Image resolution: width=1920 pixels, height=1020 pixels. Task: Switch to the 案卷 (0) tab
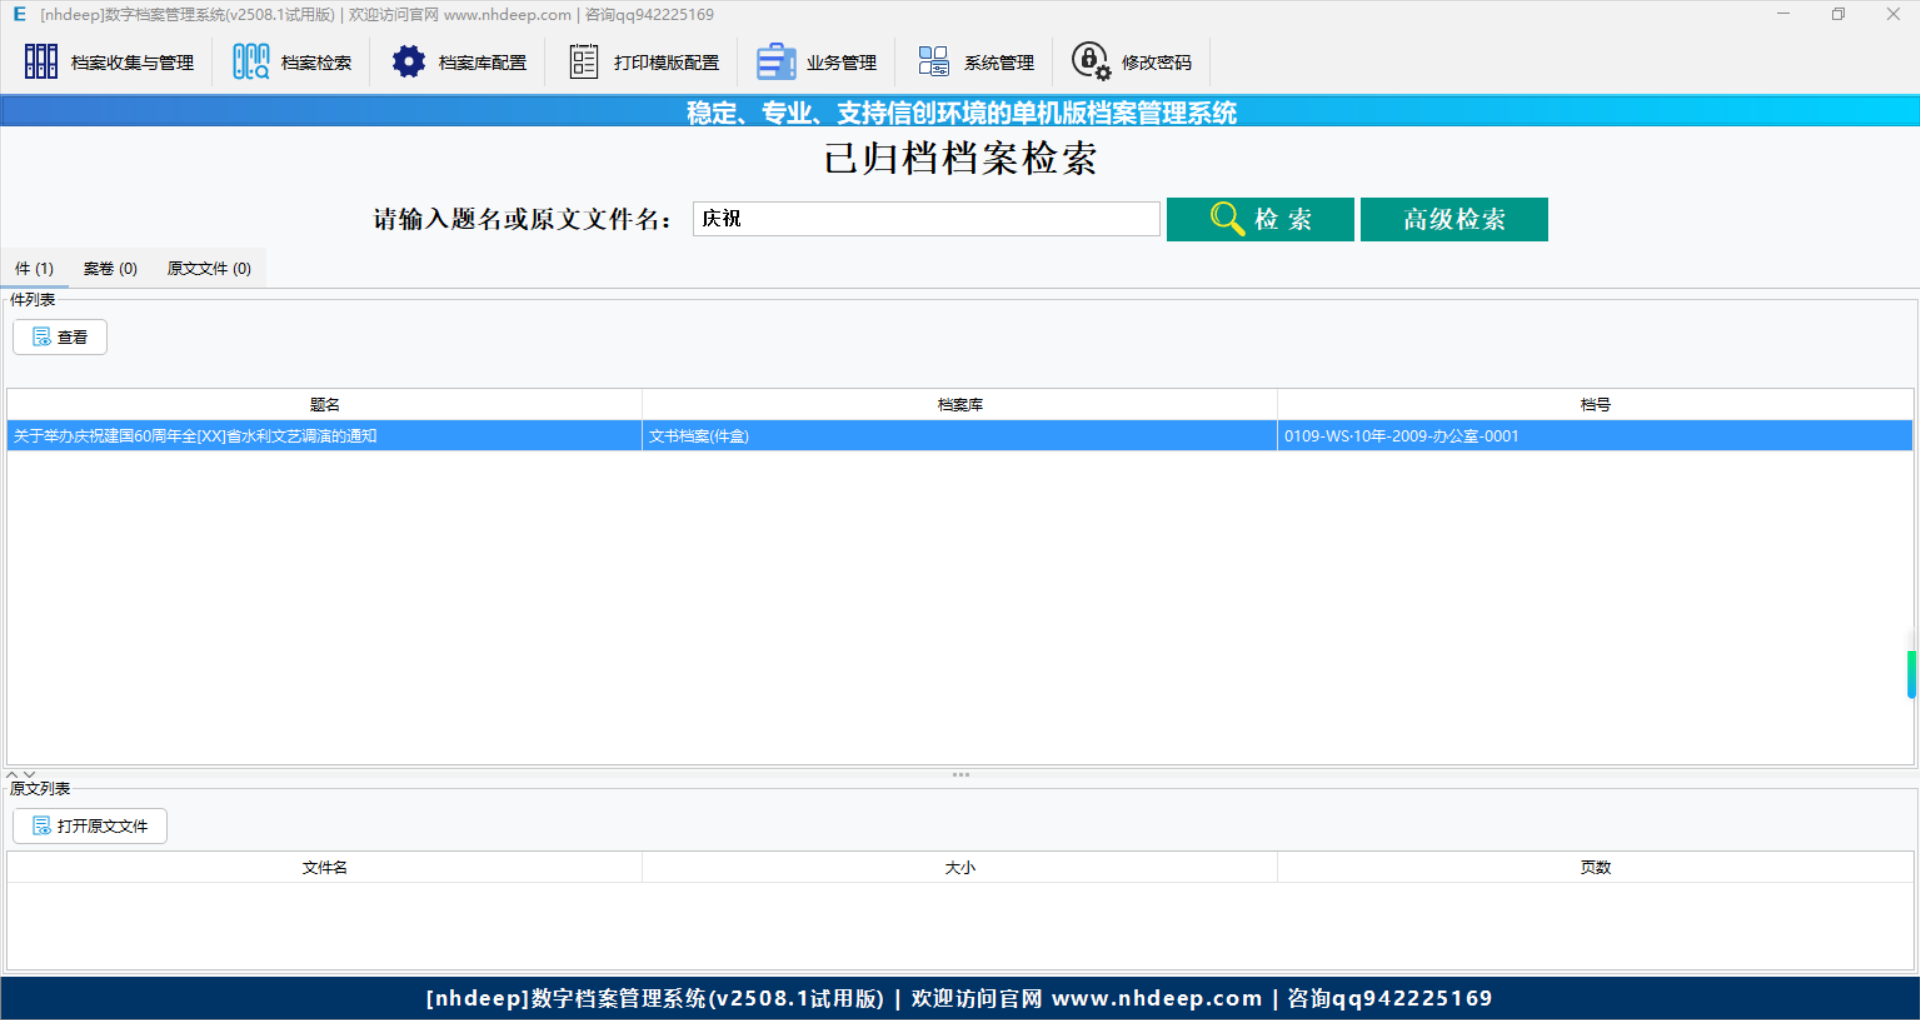(109, 268)
